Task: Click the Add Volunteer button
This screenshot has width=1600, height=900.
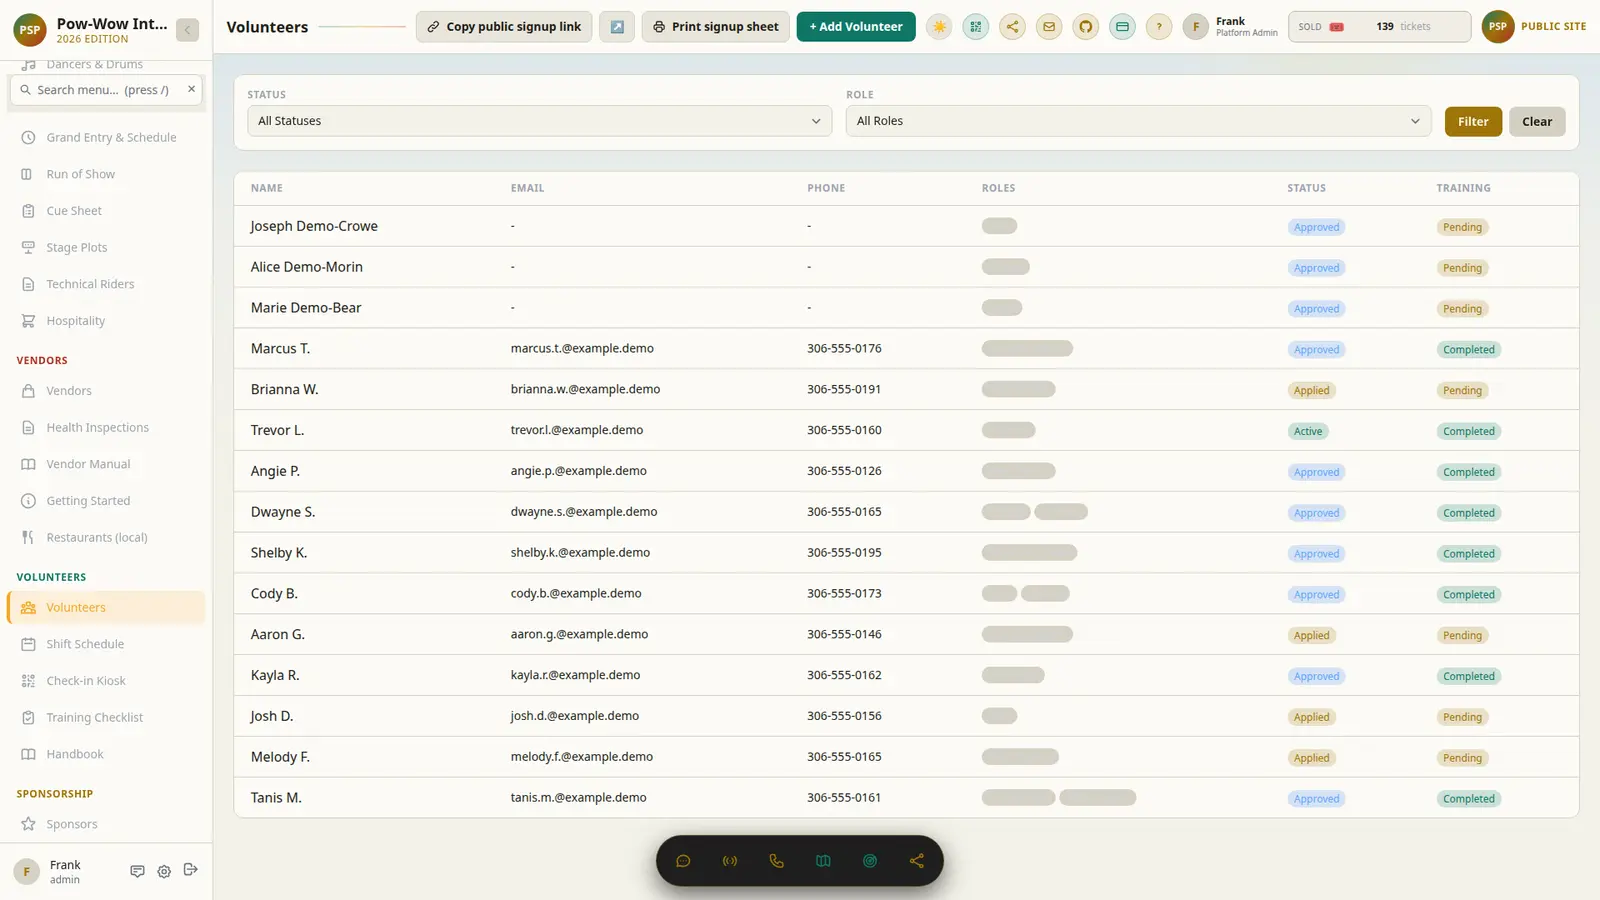Action: coord(856,27)
